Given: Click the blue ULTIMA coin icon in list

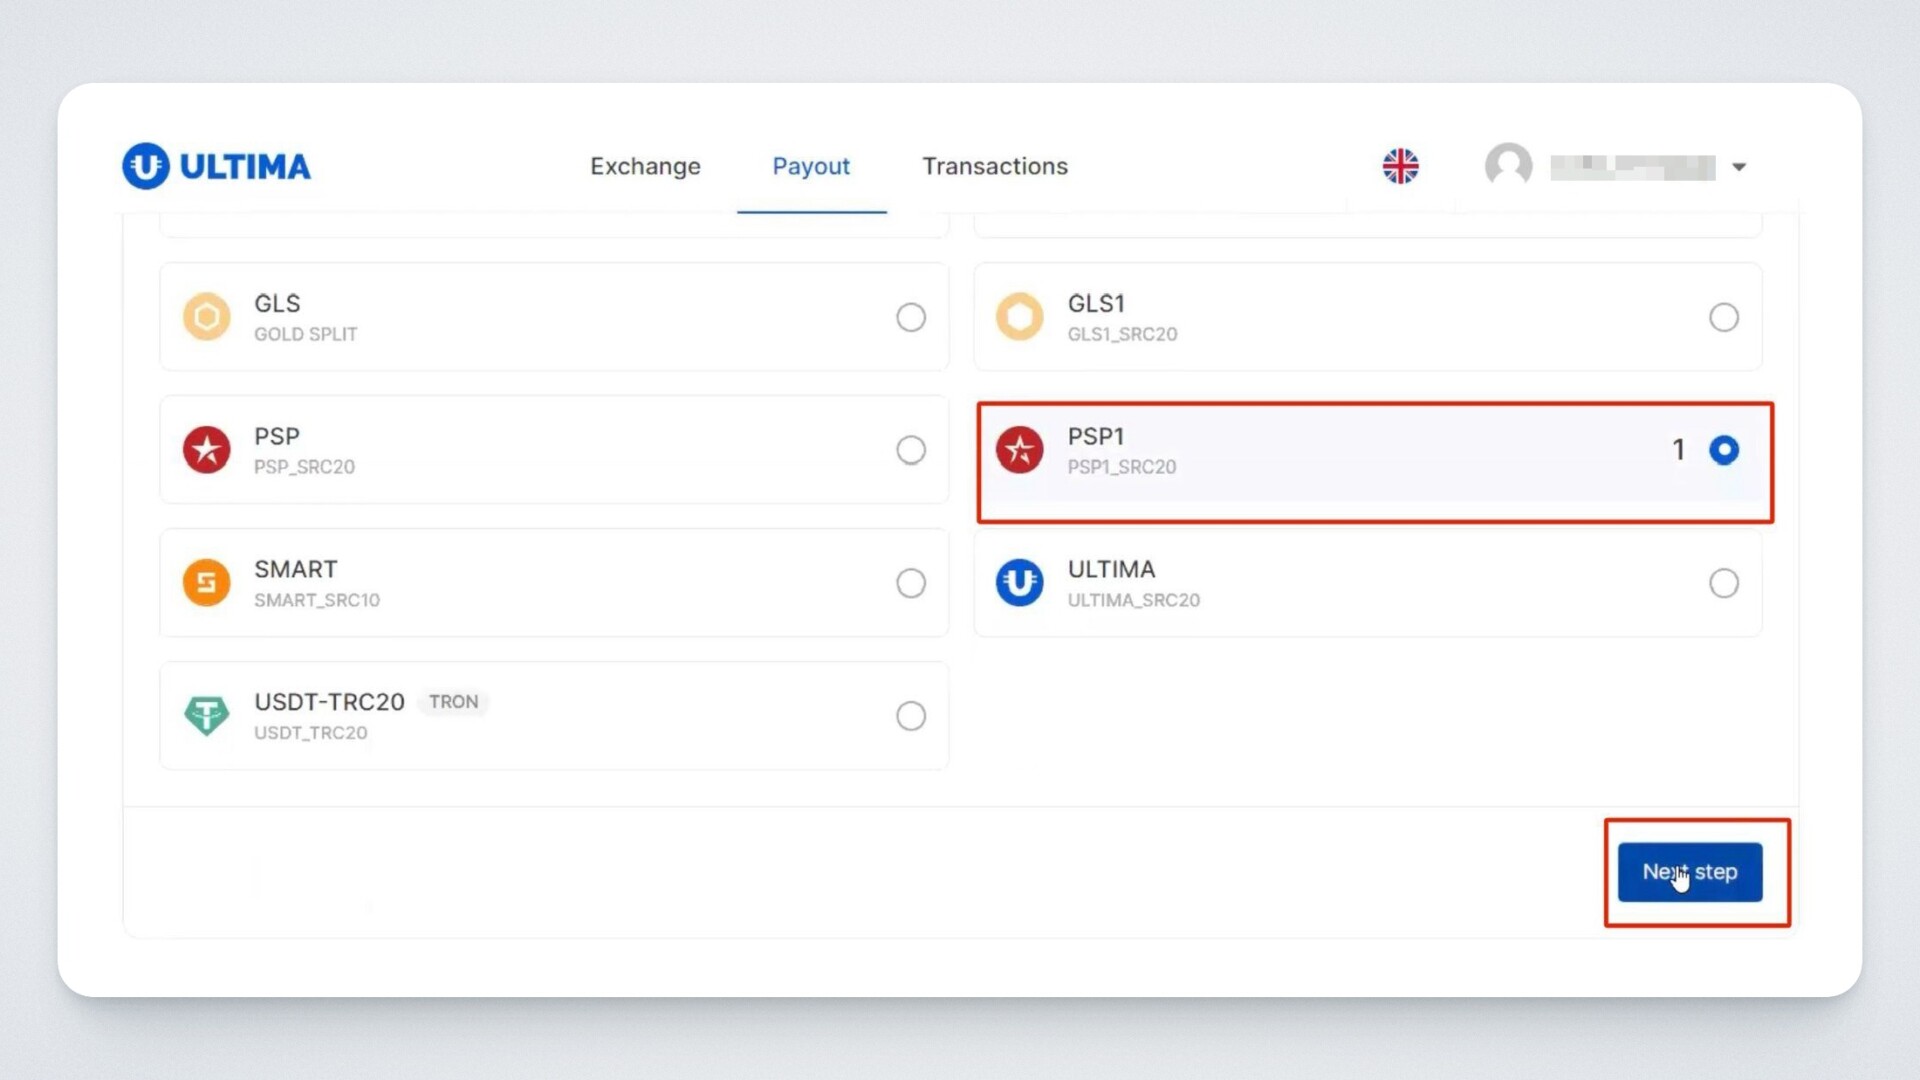Looking at the screenshot, I should point(1019,583).
